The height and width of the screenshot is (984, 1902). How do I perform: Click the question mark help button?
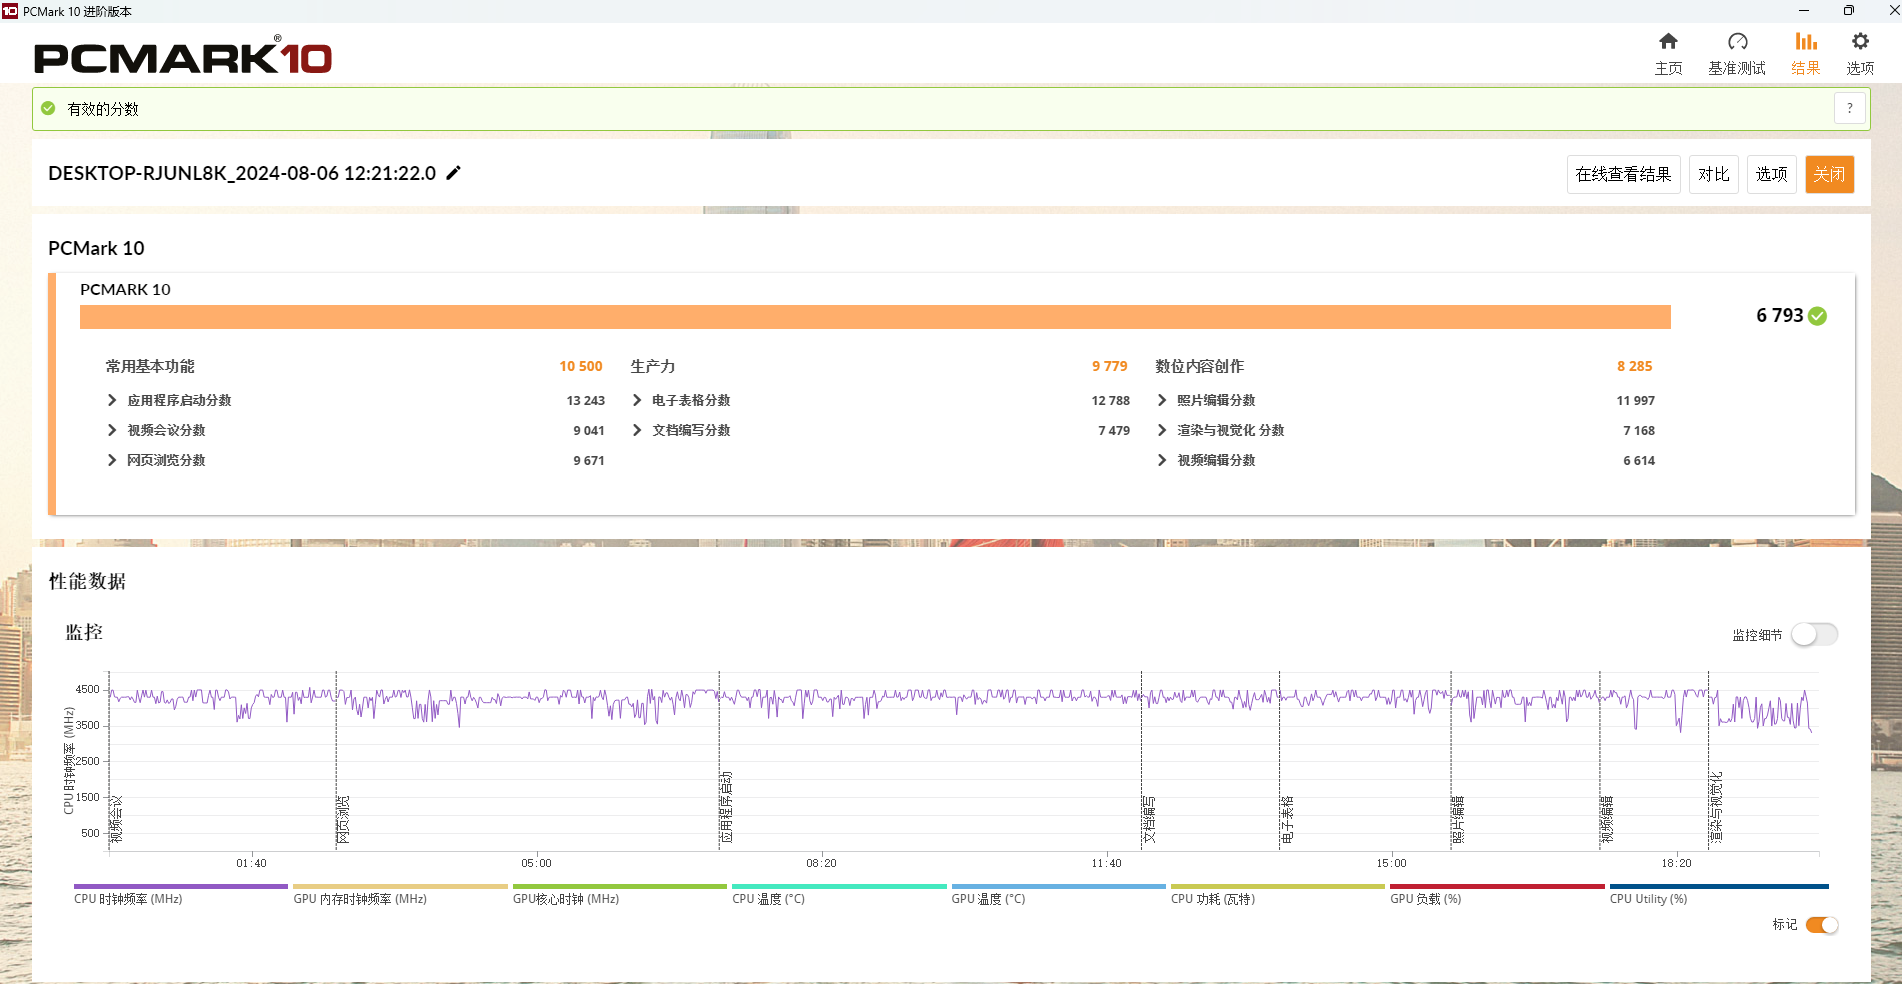(1850, 108)
